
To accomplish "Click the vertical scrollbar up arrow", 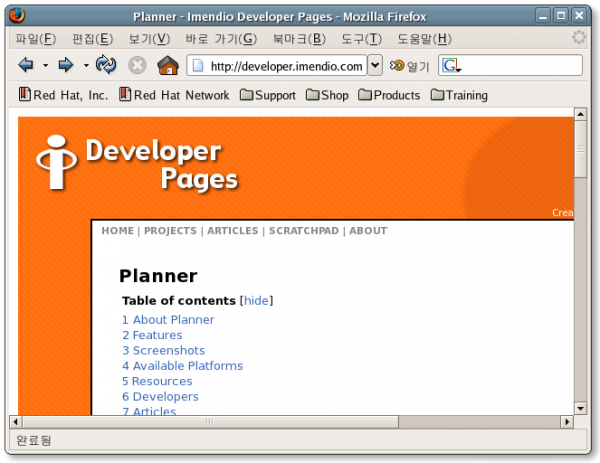I will [x=580, y=114].
